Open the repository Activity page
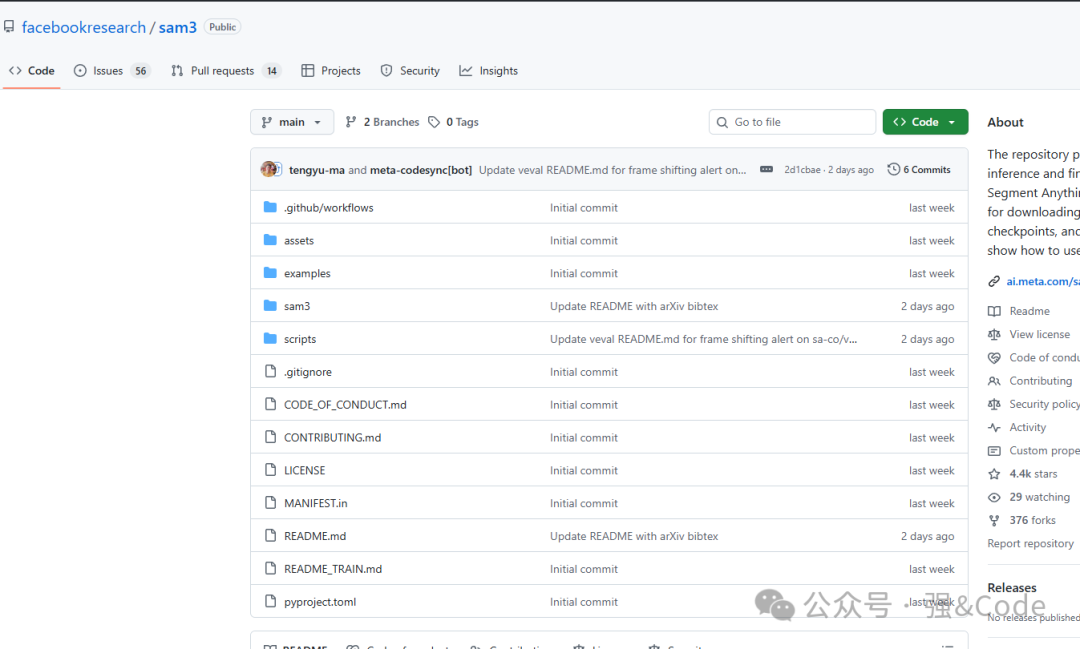This screenshot has width=1080, height=649. (x=1027, y=427)
